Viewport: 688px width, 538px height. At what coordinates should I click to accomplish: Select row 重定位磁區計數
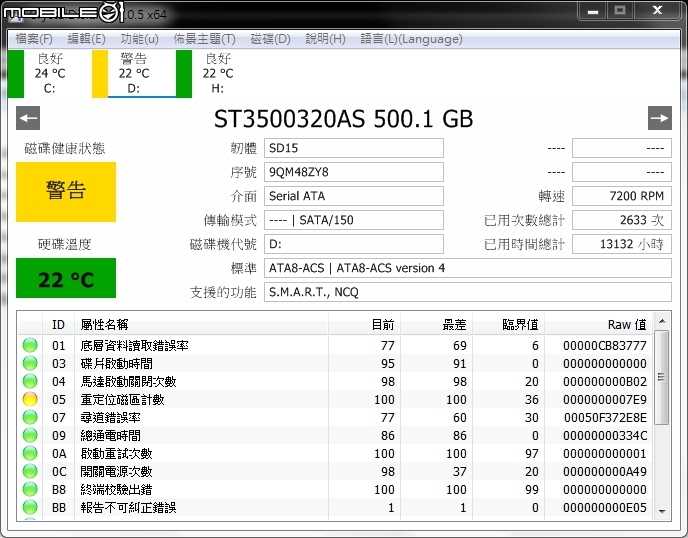(x=336, y=399)
